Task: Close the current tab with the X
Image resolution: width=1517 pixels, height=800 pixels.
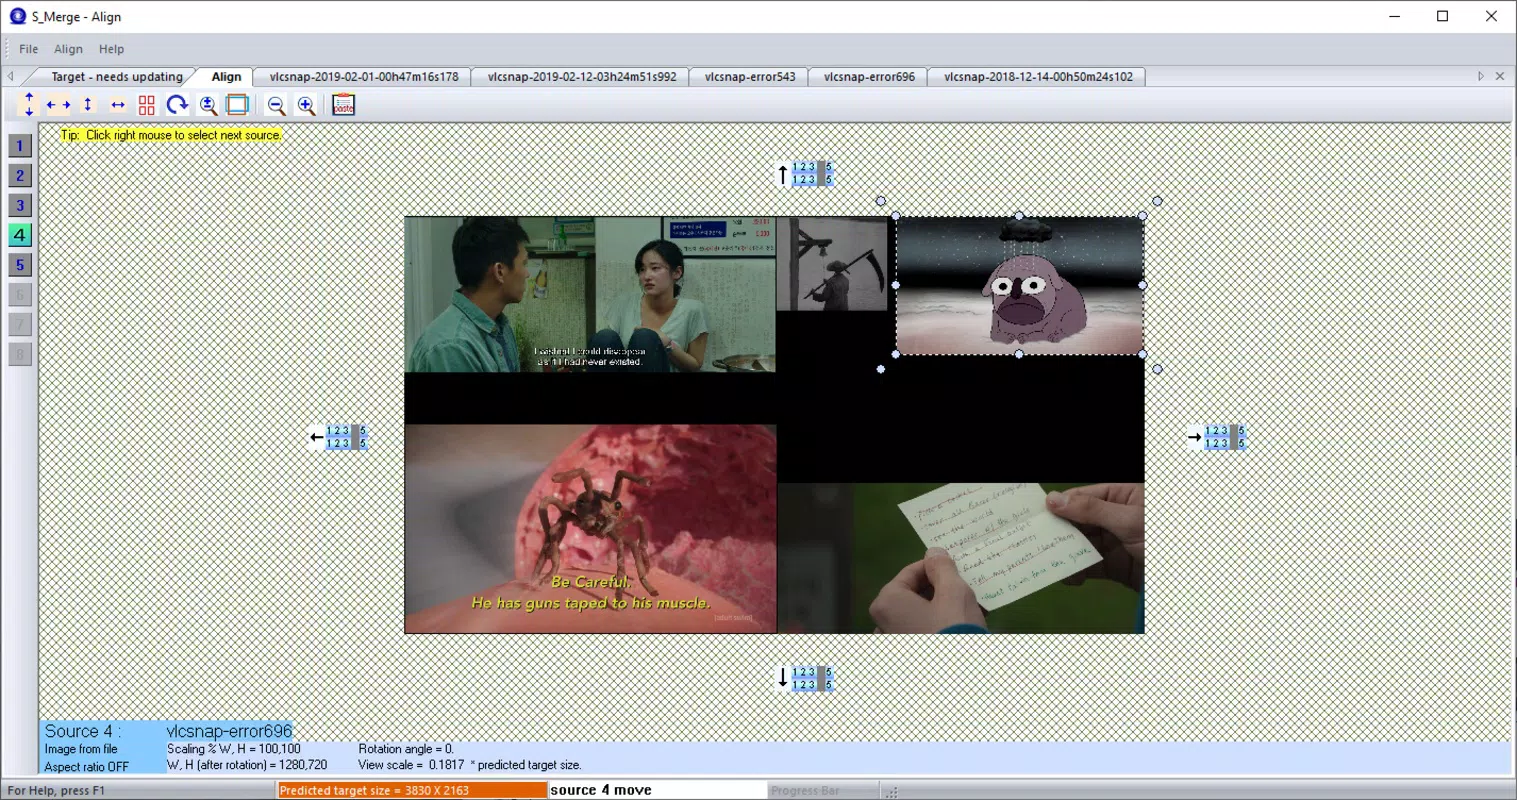Action: 1499,76
